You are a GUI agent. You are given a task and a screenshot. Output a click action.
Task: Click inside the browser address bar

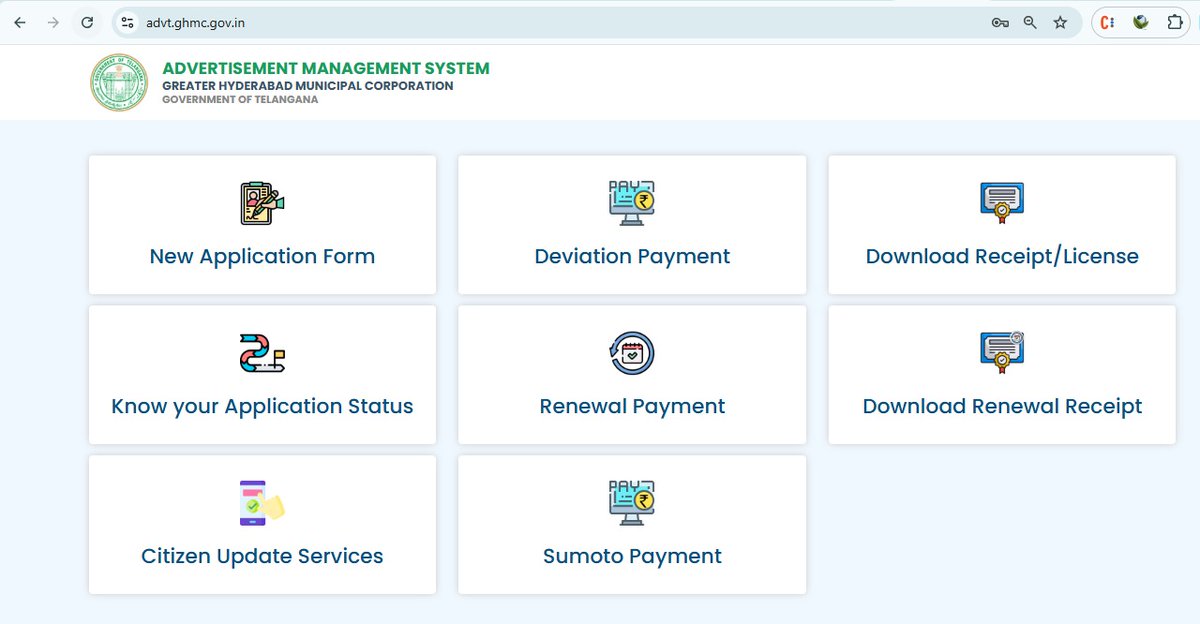click(400, 22)
